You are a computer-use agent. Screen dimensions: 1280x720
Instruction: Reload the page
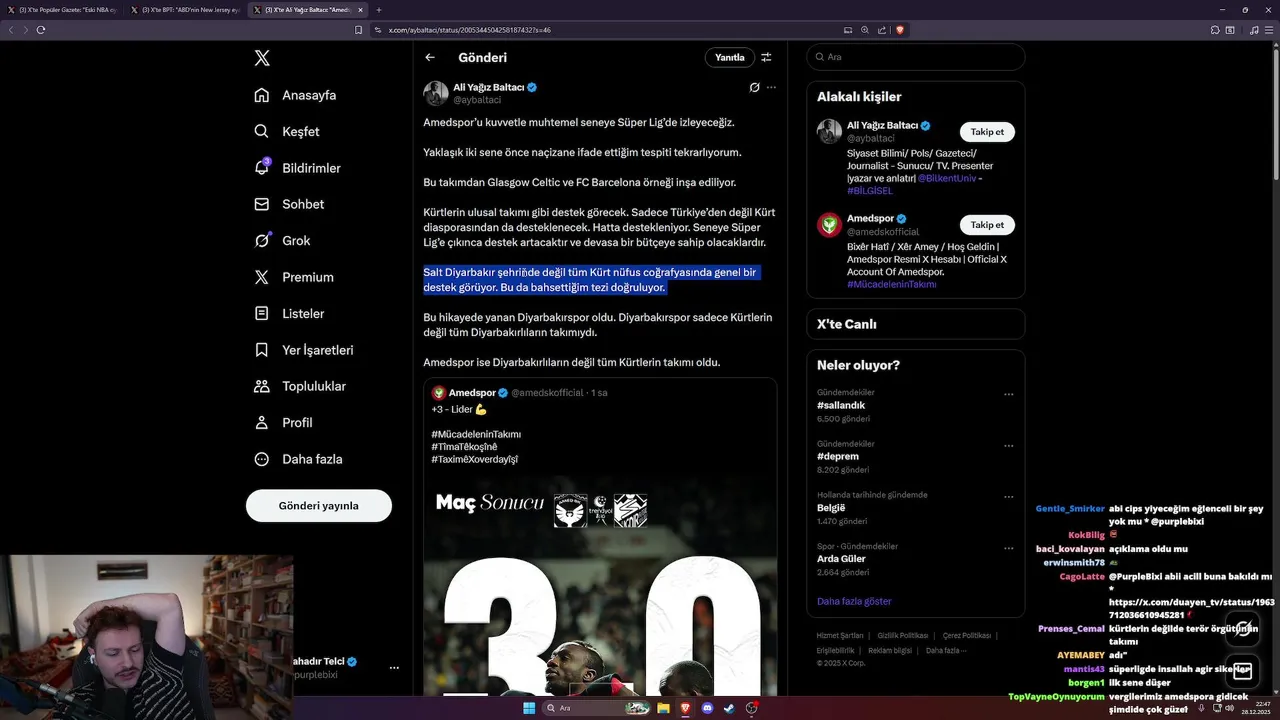(41, 30)
